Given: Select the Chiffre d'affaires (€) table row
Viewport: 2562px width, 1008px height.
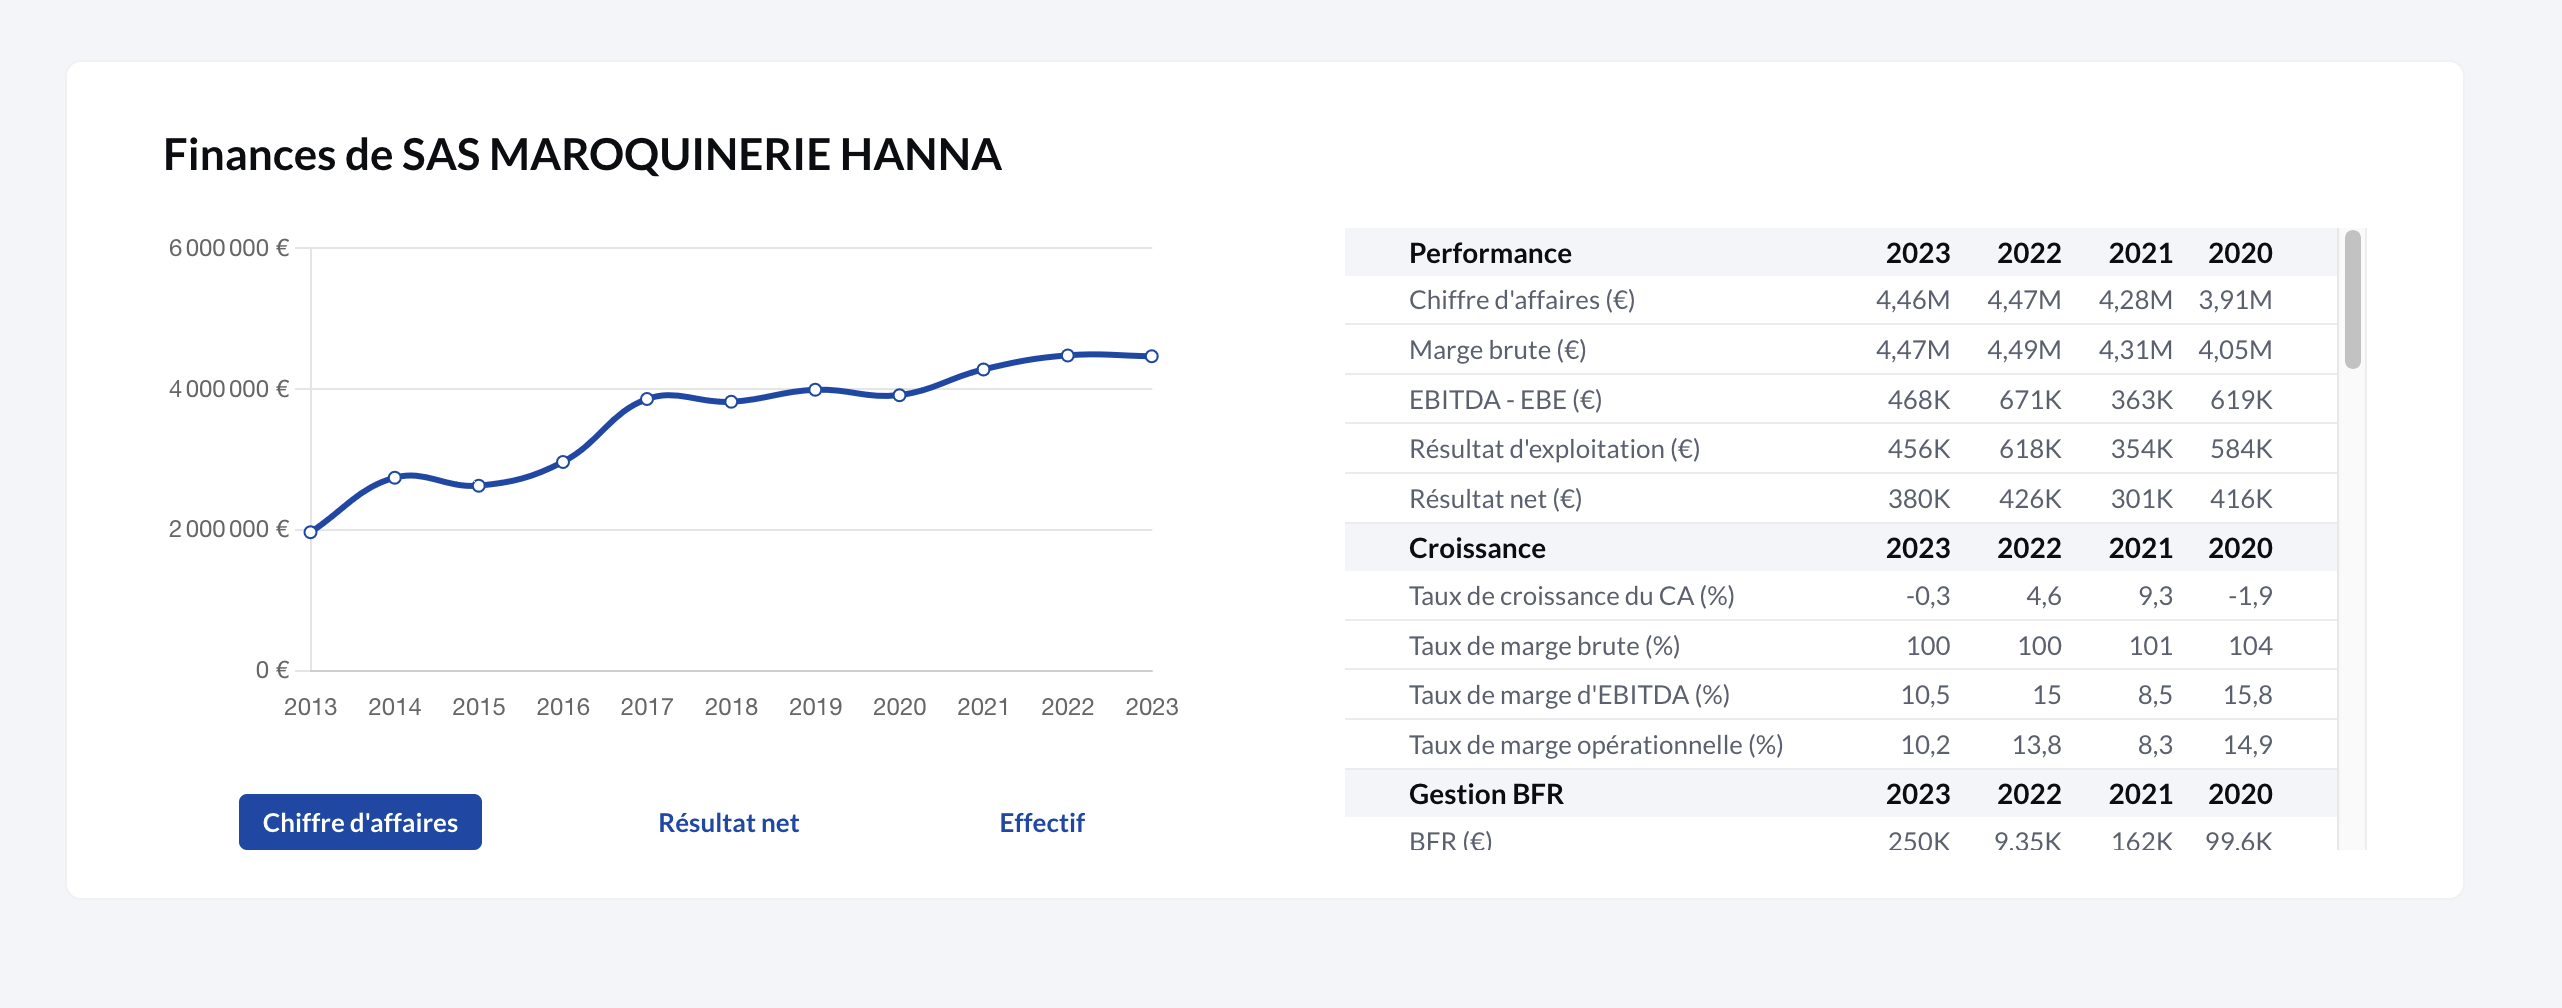Looking at the screenshot, I should point(1524,300).
